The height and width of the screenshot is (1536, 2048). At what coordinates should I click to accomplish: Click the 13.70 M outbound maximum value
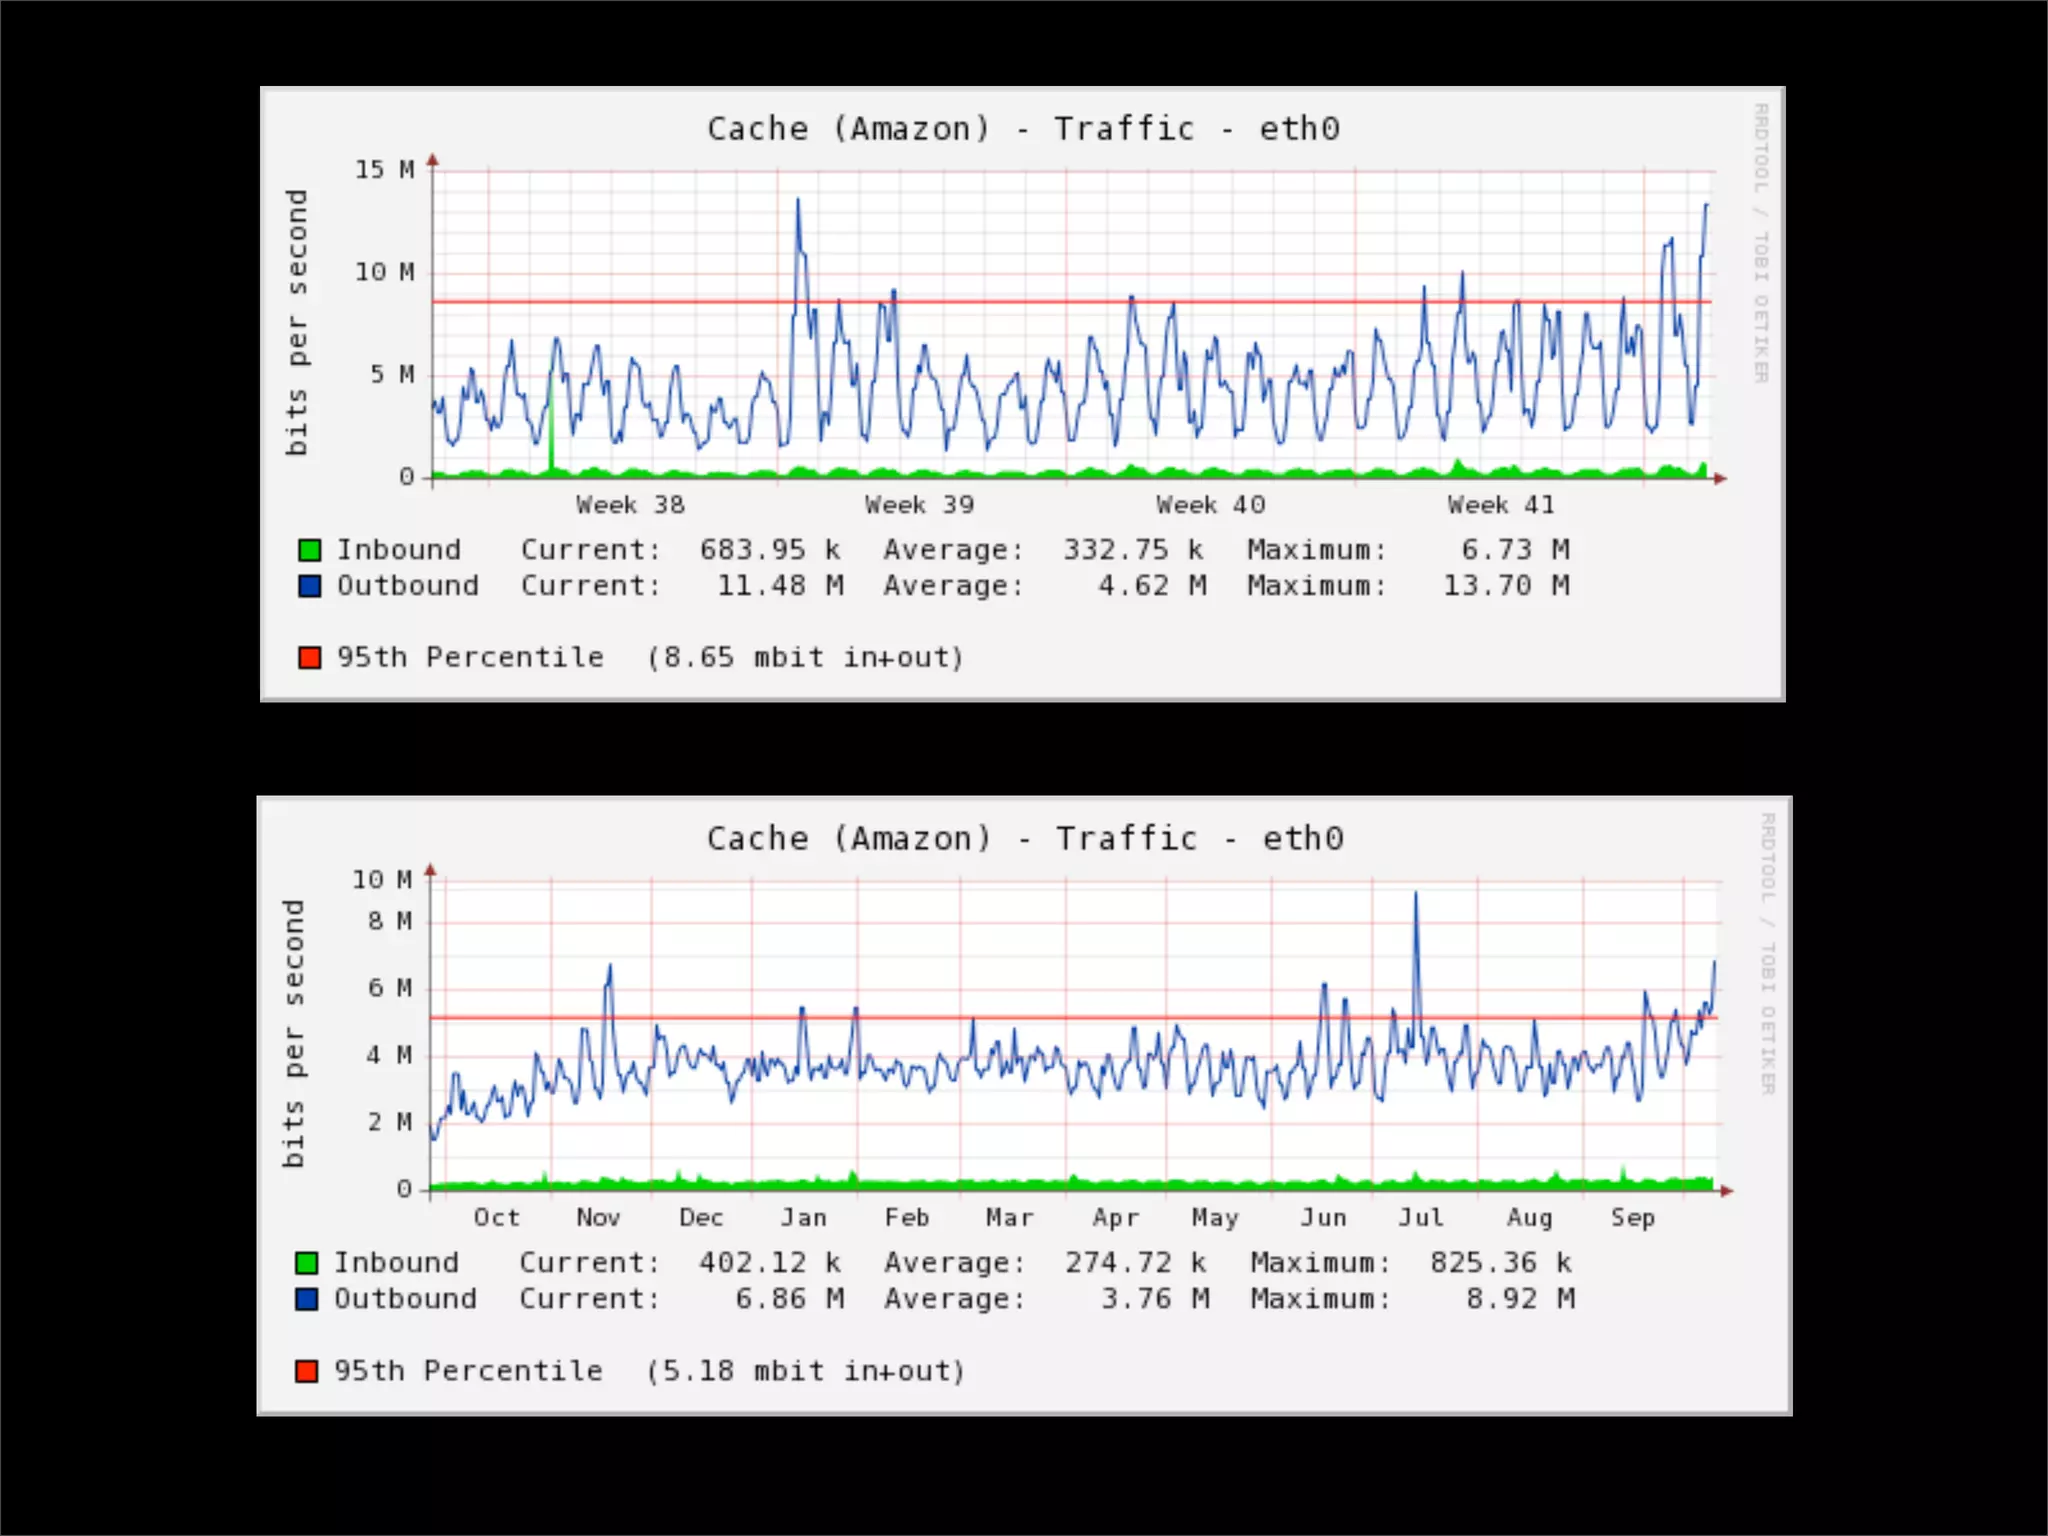pos(1506,586)
